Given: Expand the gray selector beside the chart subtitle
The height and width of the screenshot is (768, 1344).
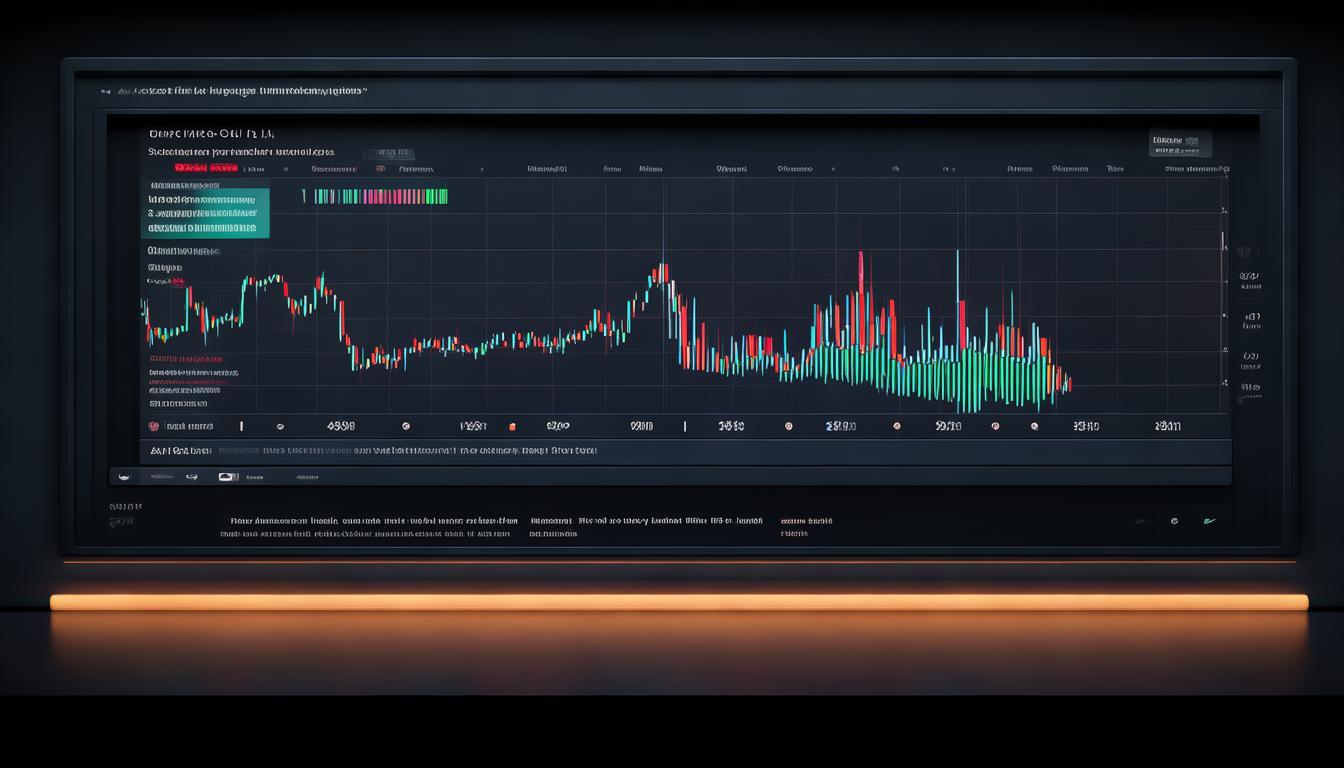Looking at the screenshot, I should (388, 154).
